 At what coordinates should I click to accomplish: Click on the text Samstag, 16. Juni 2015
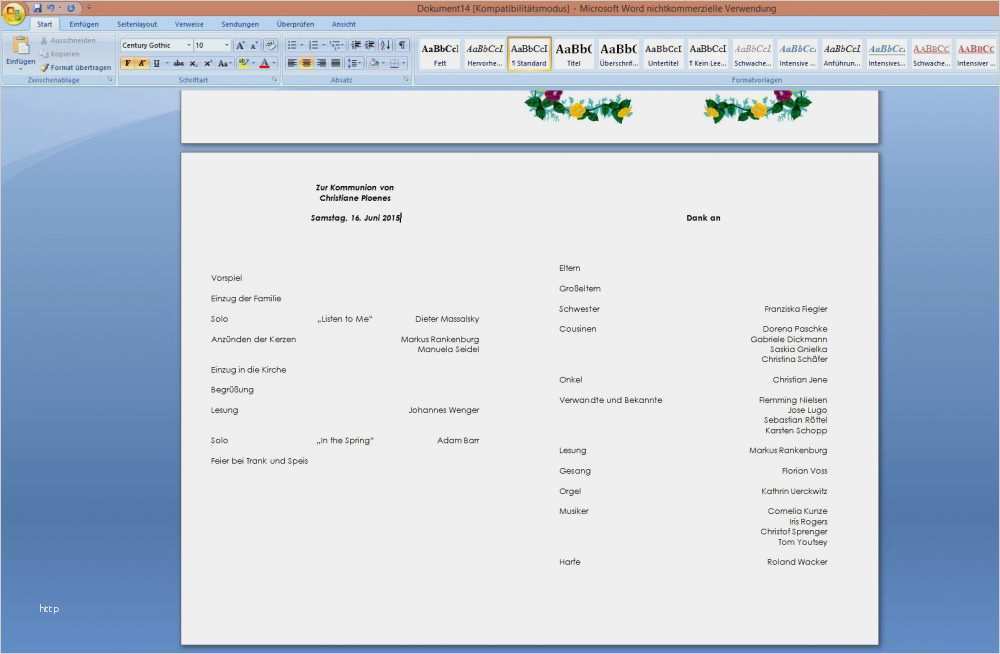click(x=355, y=218)
